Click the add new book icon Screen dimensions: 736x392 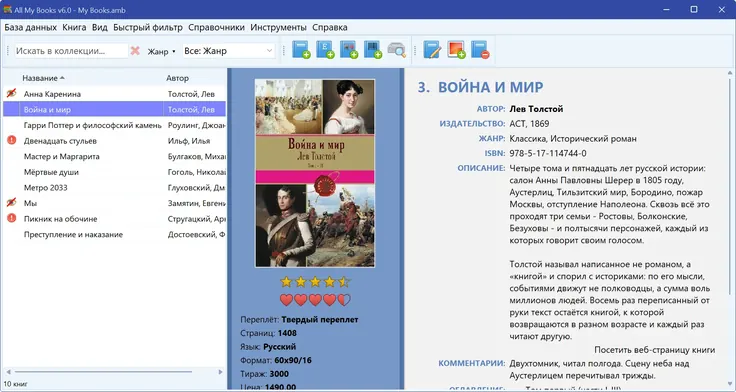[x=301, y=50]
